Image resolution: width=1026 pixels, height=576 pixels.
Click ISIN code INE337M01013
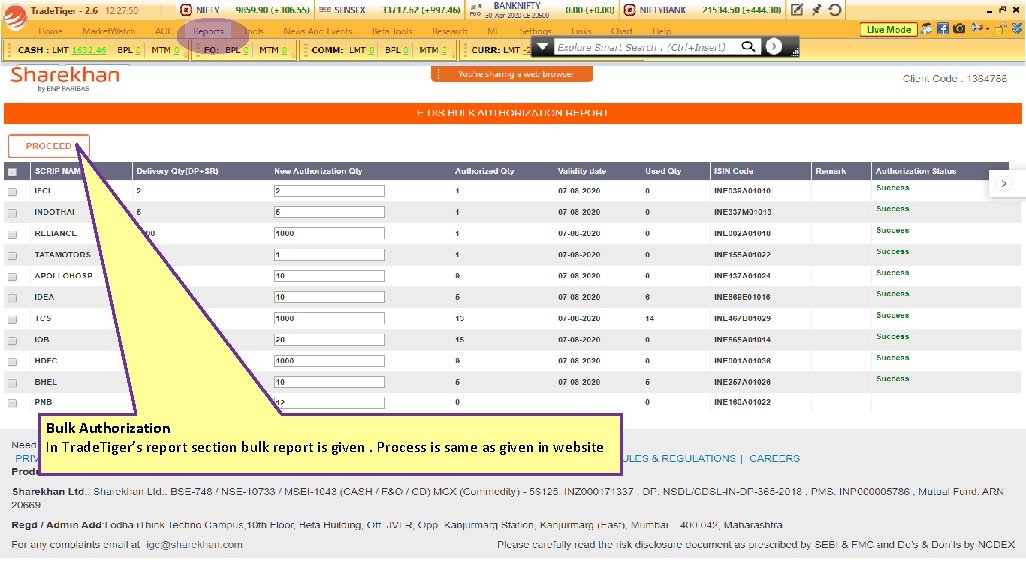[743, 212]
